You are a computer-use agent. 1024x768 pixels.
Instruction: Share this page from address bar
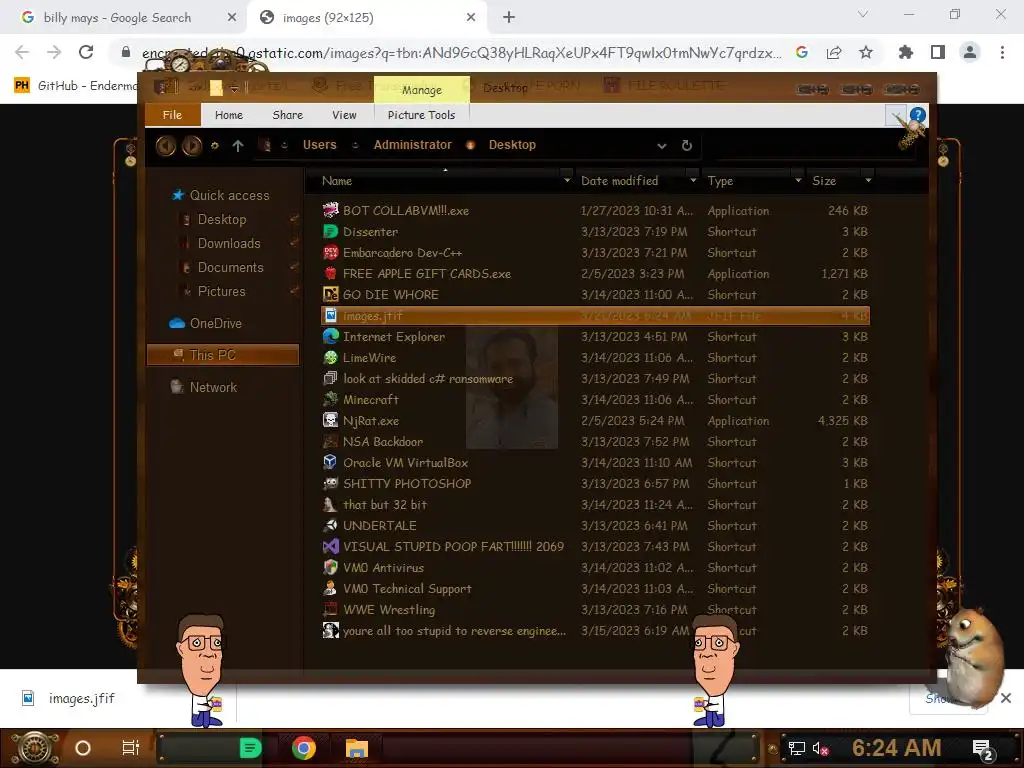(x=834, y=52)
